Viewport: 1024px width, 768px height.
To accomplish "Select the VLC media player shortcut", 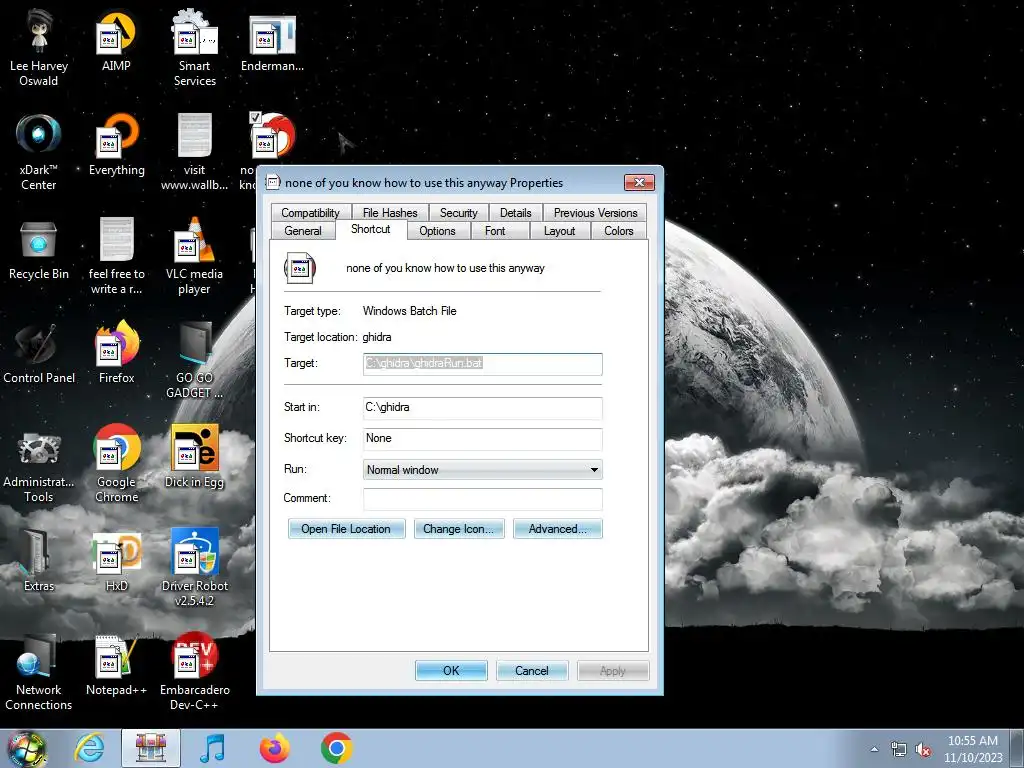I will tap(194, 255).
